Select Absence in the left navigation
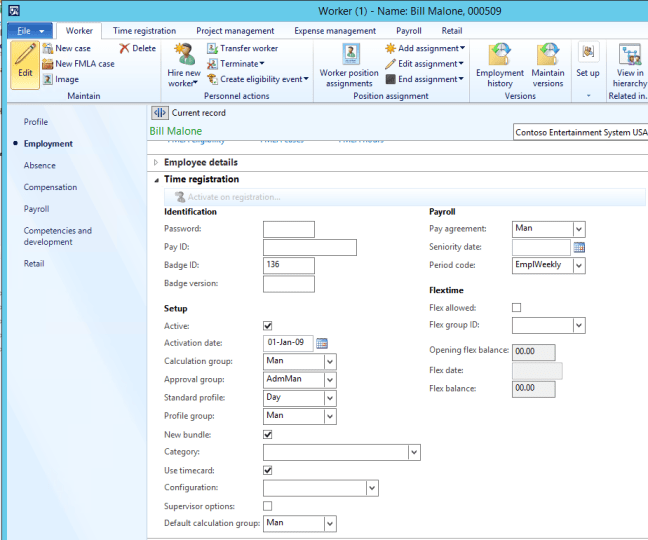 40,165
